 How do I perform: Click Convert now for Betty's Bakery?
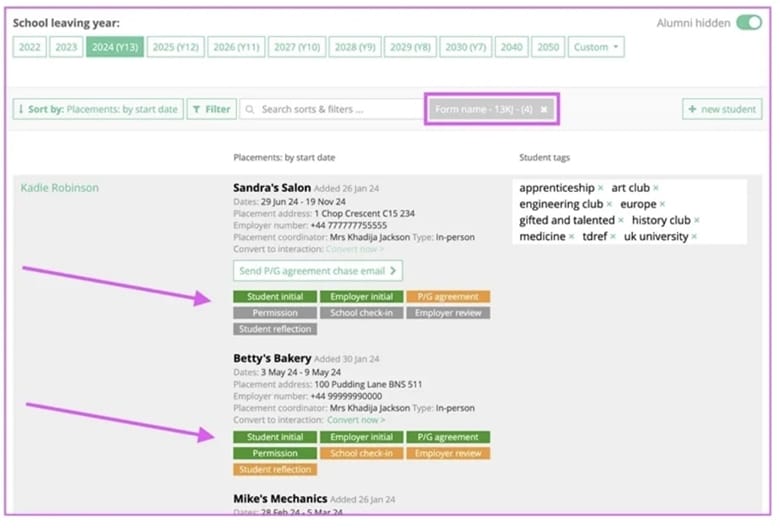click(356, 420)
